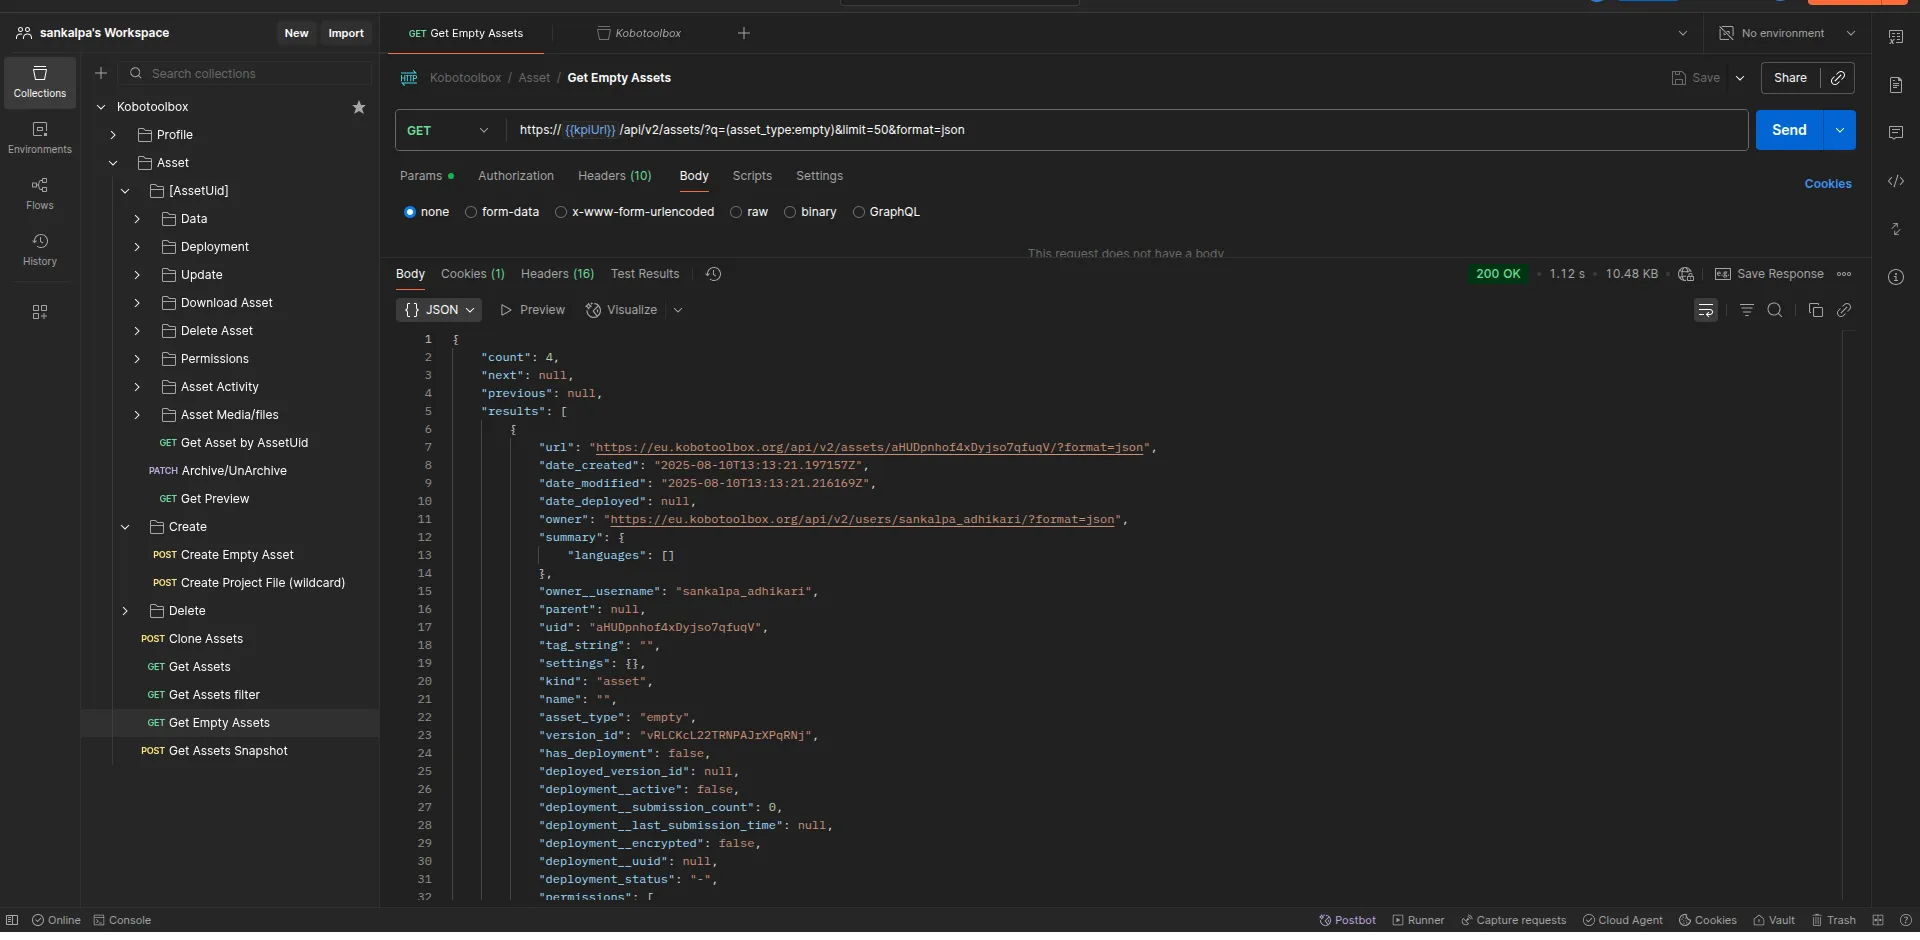Click the Environments sidebar icon

(40, 137)
